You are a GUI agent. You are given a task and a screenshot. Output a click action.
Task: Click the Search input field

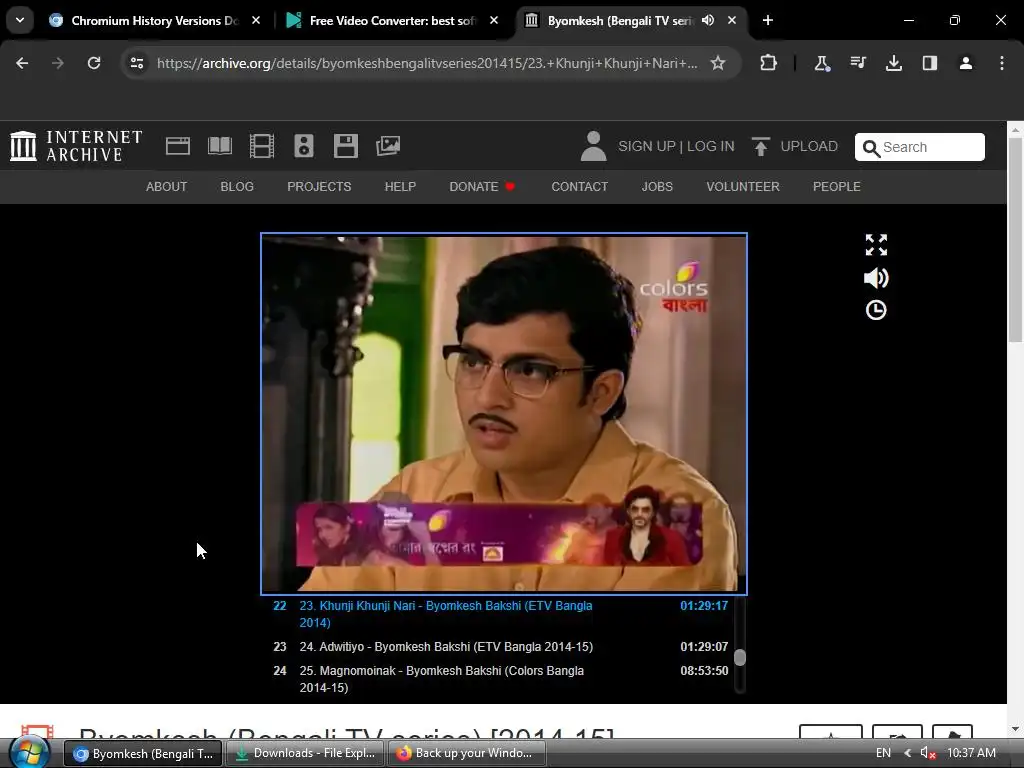click(x=920, y=147)
